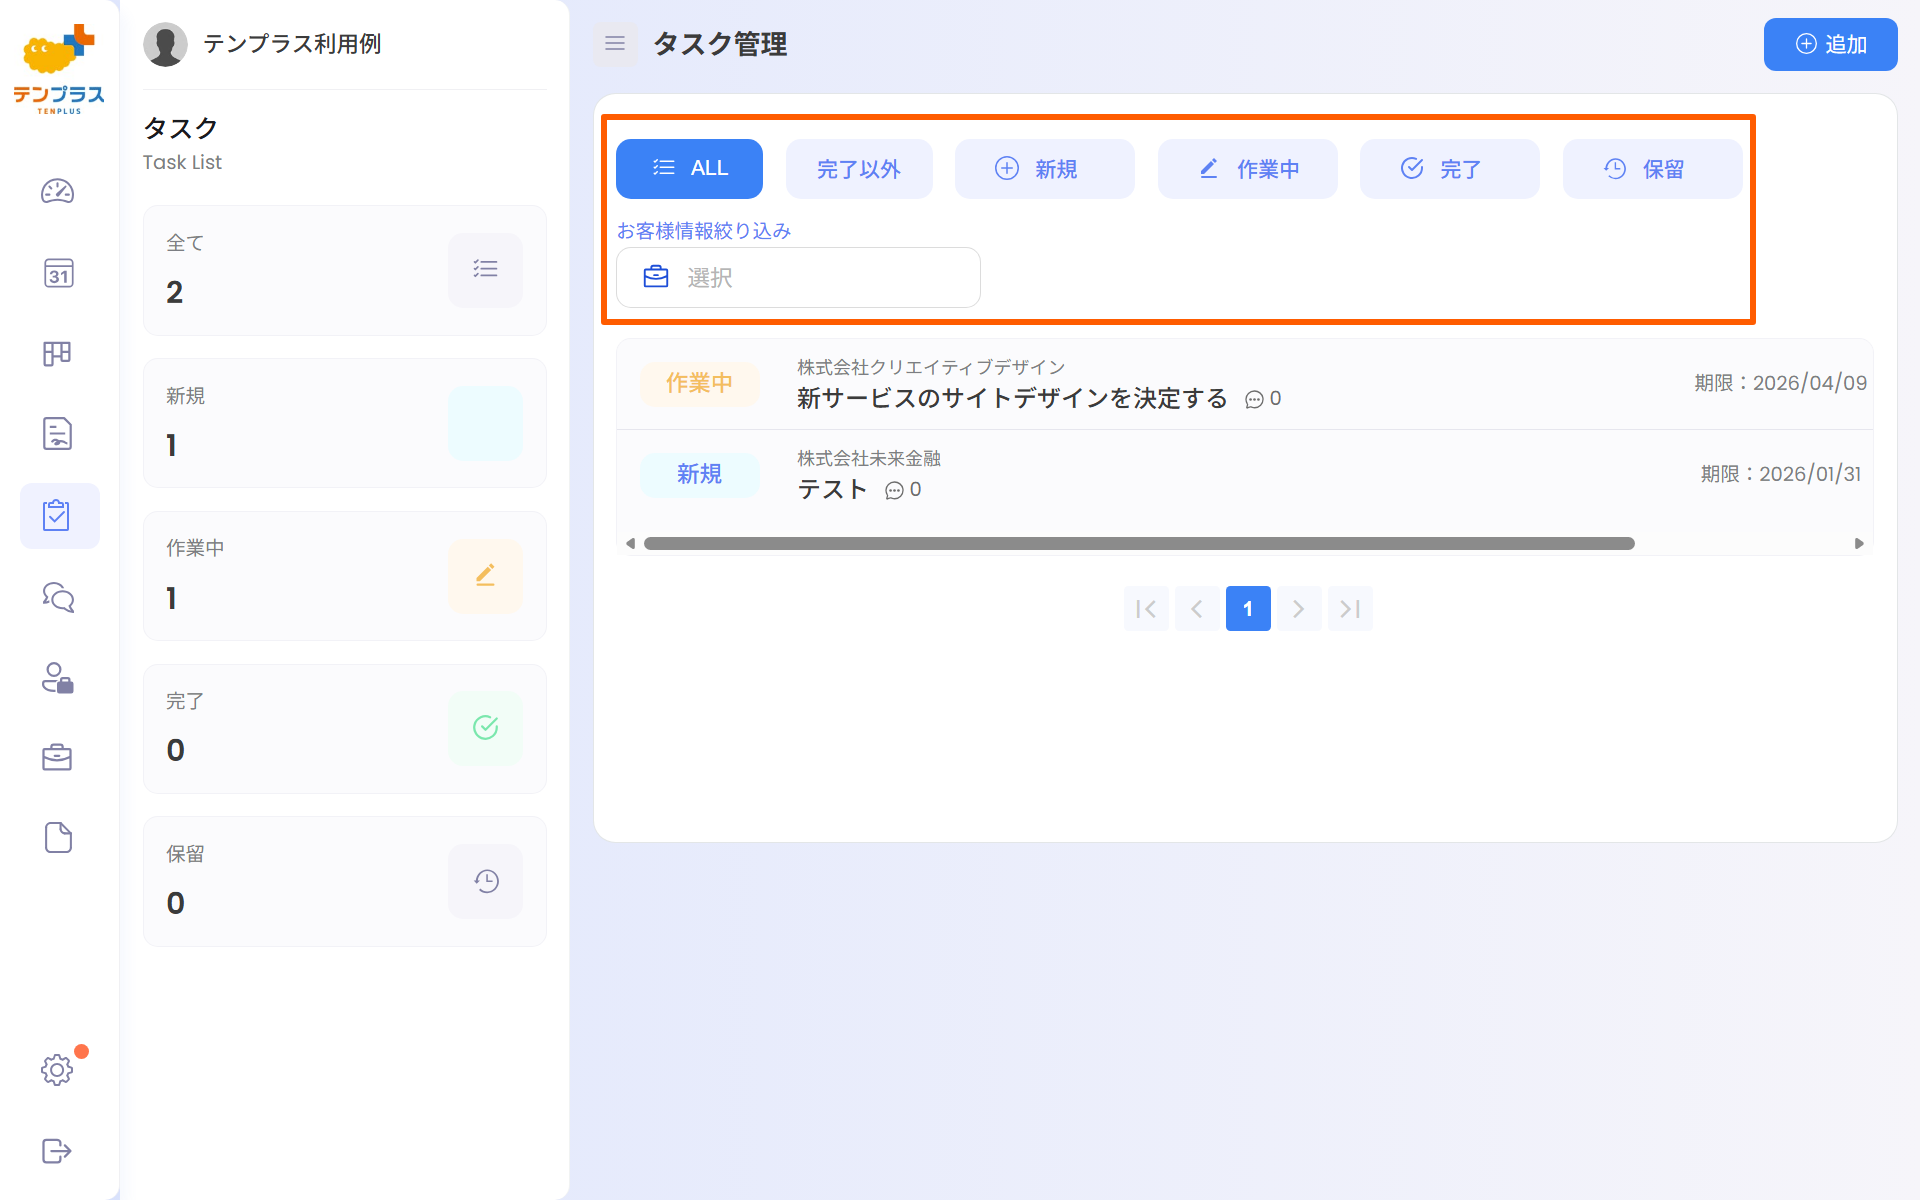Open the calendar icon in sidebar
Viewport: 1920px width, 1200px height.
click(x=58, y=273)
